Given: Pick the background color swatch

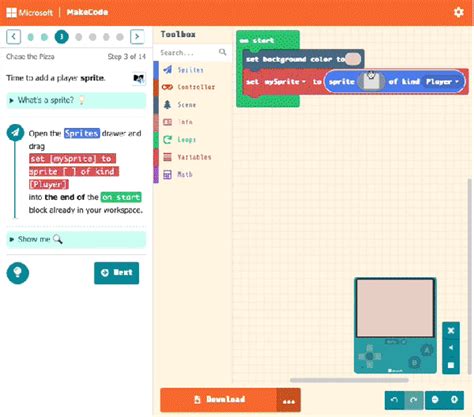Looking at the screenshot, I should tap(353, 59).
